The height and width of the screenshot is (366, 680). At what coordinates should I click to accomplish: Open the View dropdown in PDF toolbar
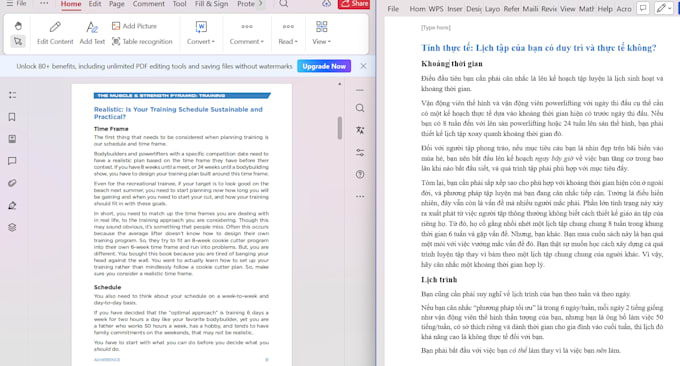[321, 33]
